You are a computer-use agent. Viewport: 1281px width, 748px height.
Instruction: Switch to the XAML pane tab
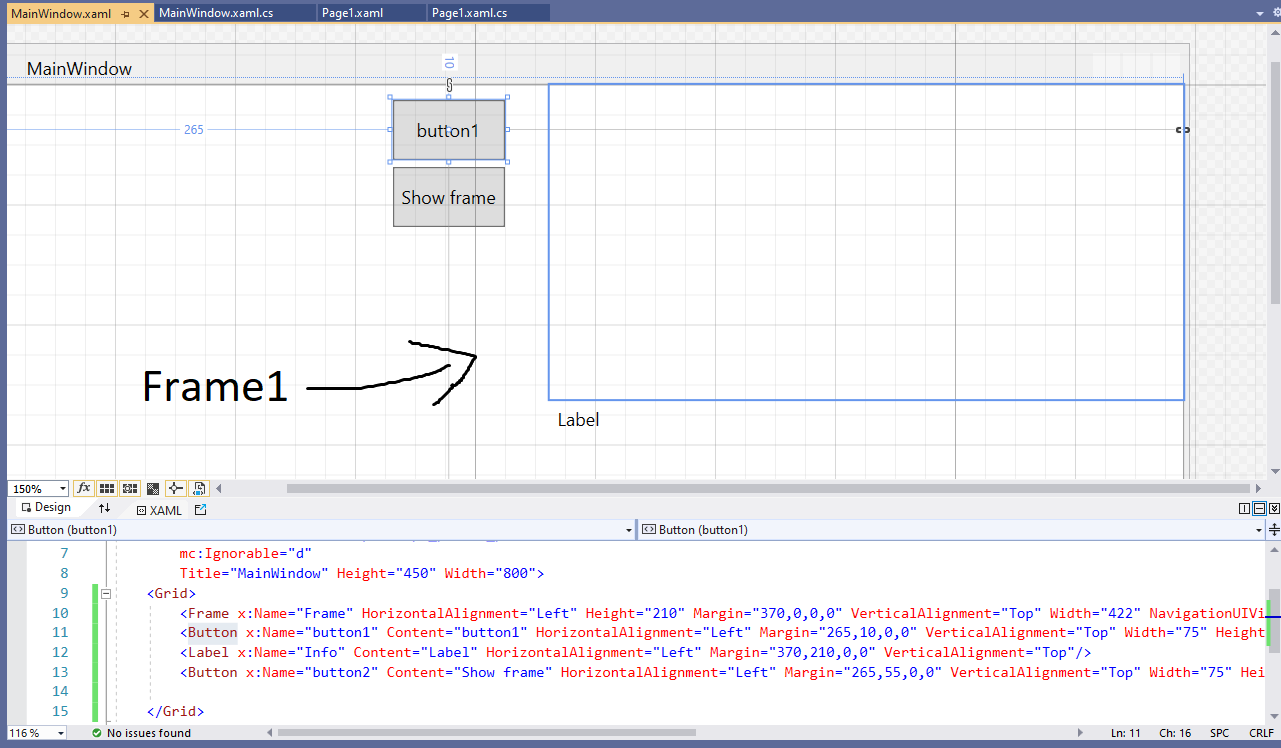[x=159, y=510]
